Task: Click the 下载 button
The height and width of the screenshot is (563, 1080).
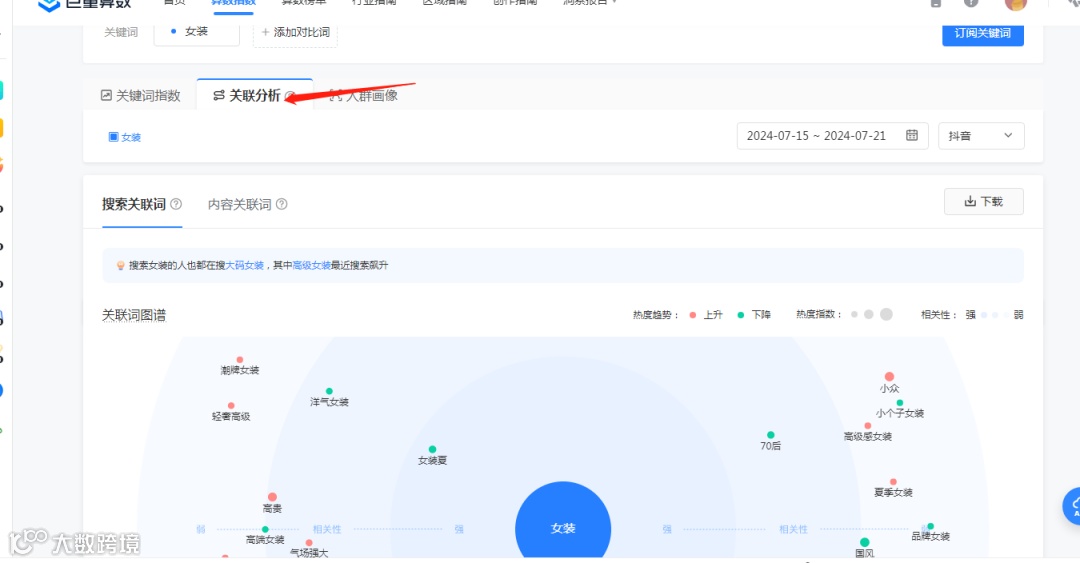Action: pos(984,201)
